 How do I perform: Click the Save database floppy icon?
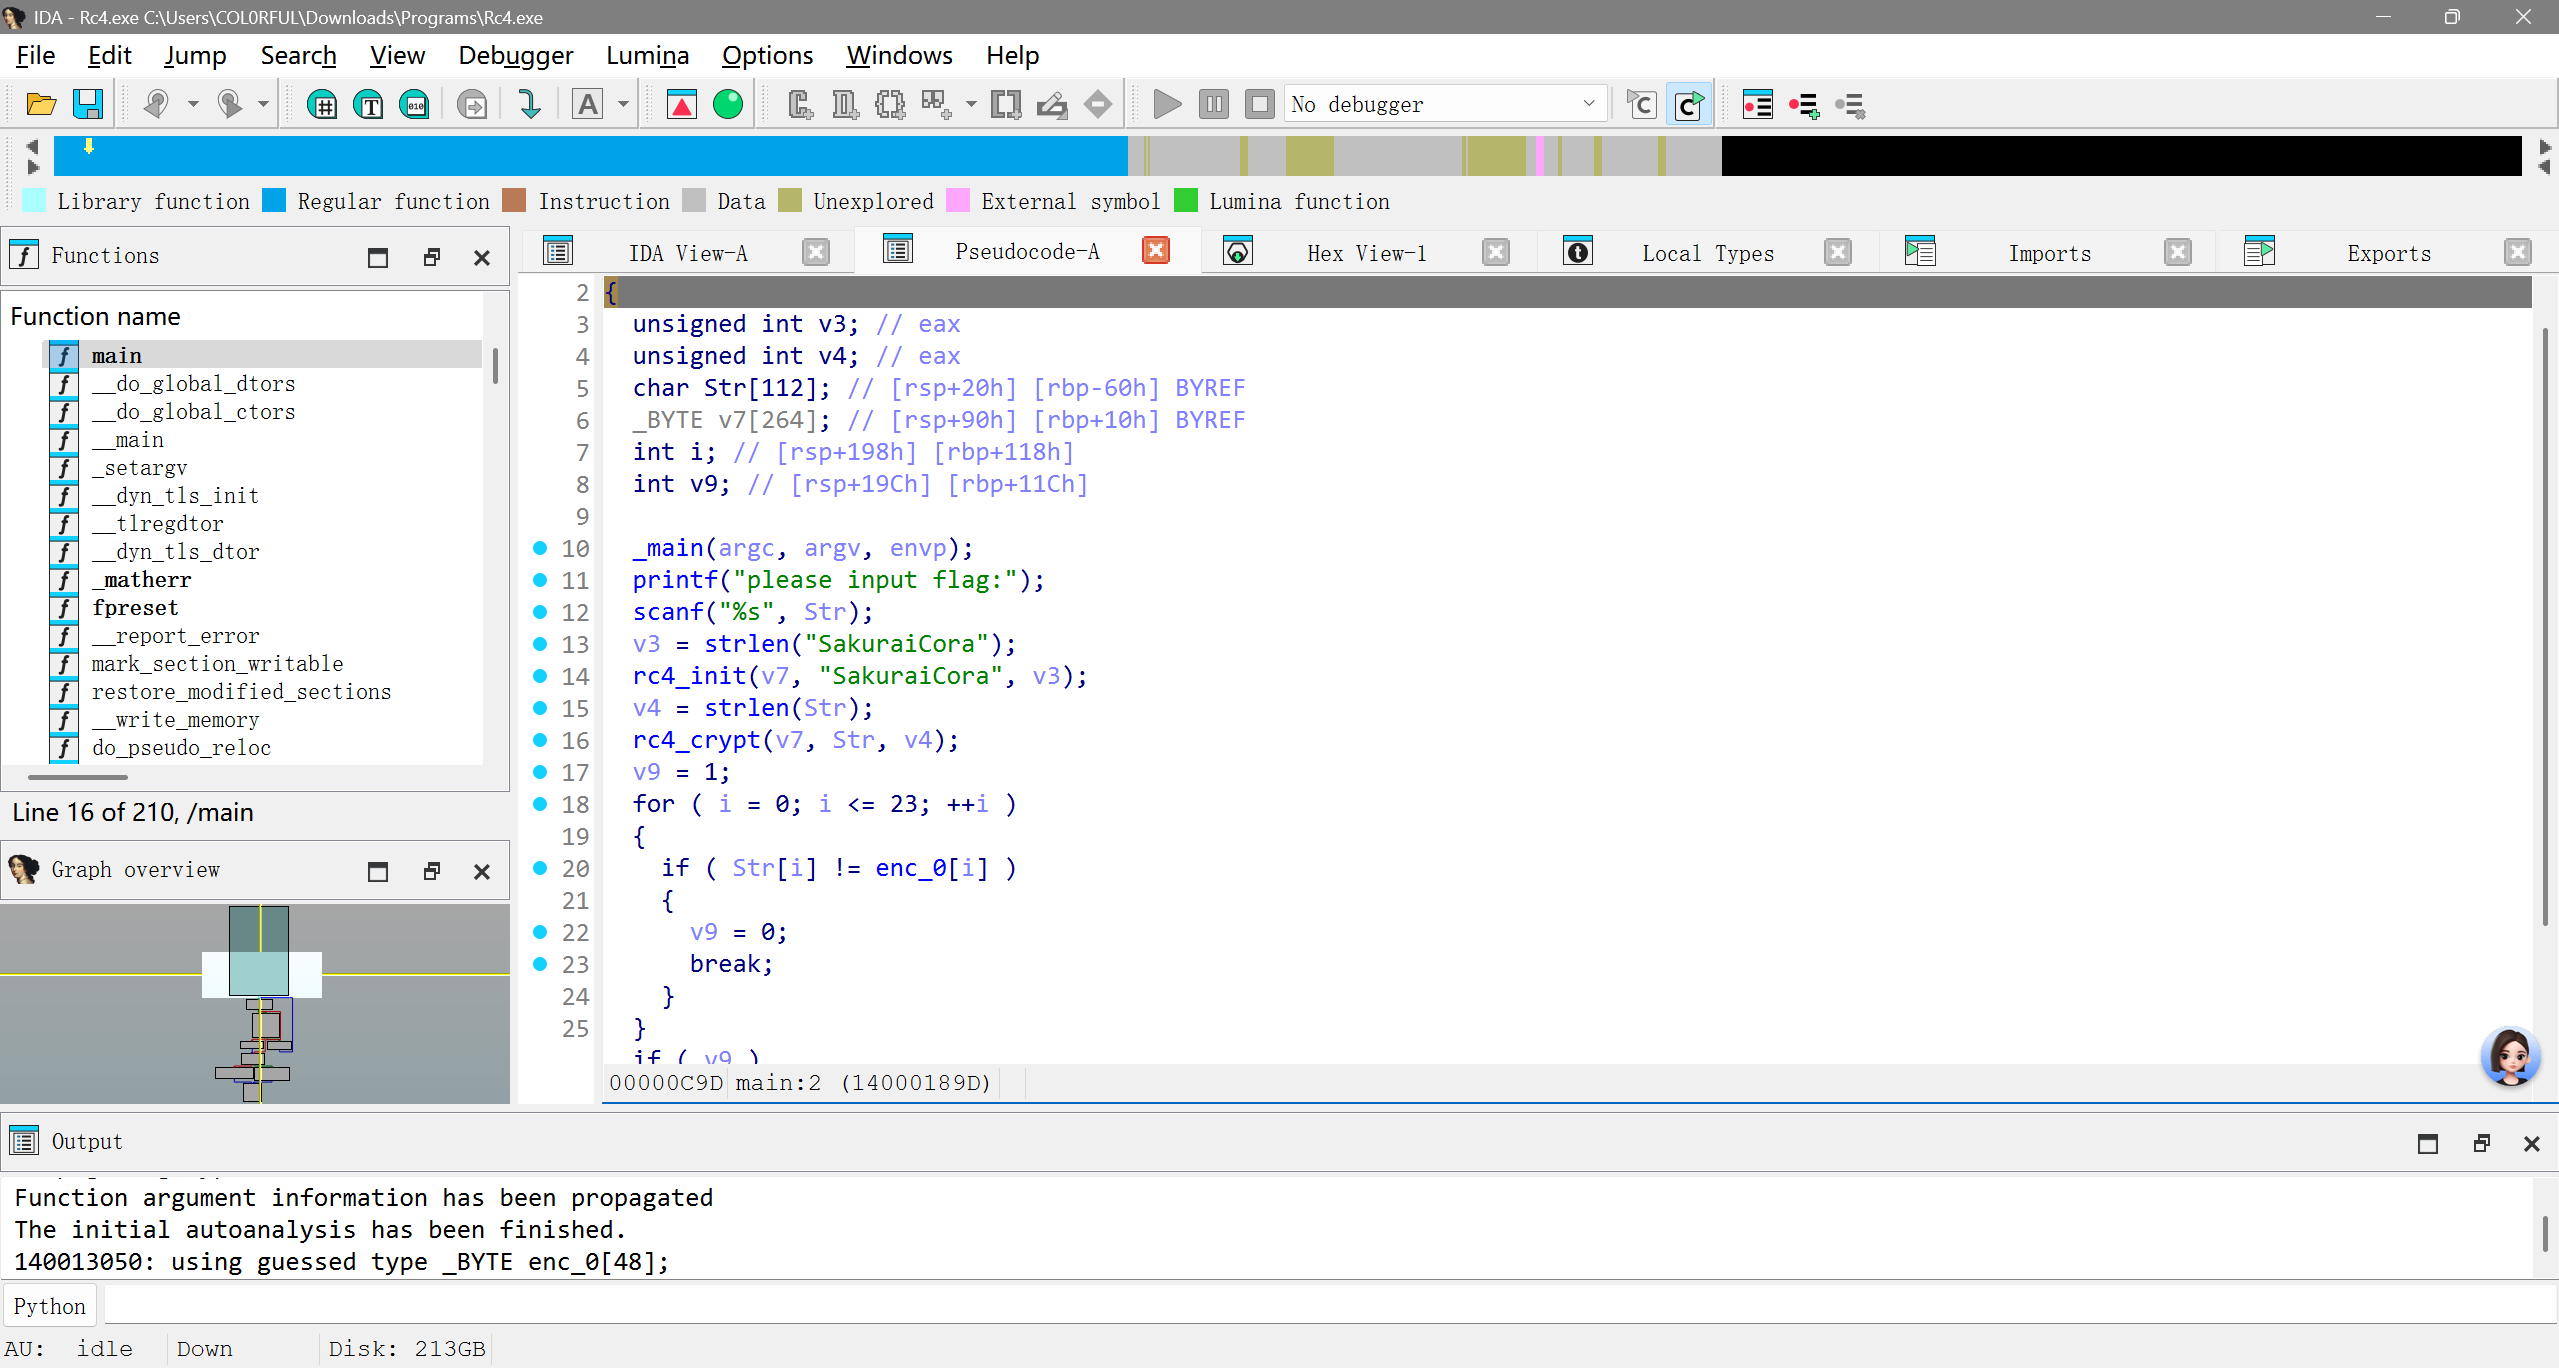[88, 104]
